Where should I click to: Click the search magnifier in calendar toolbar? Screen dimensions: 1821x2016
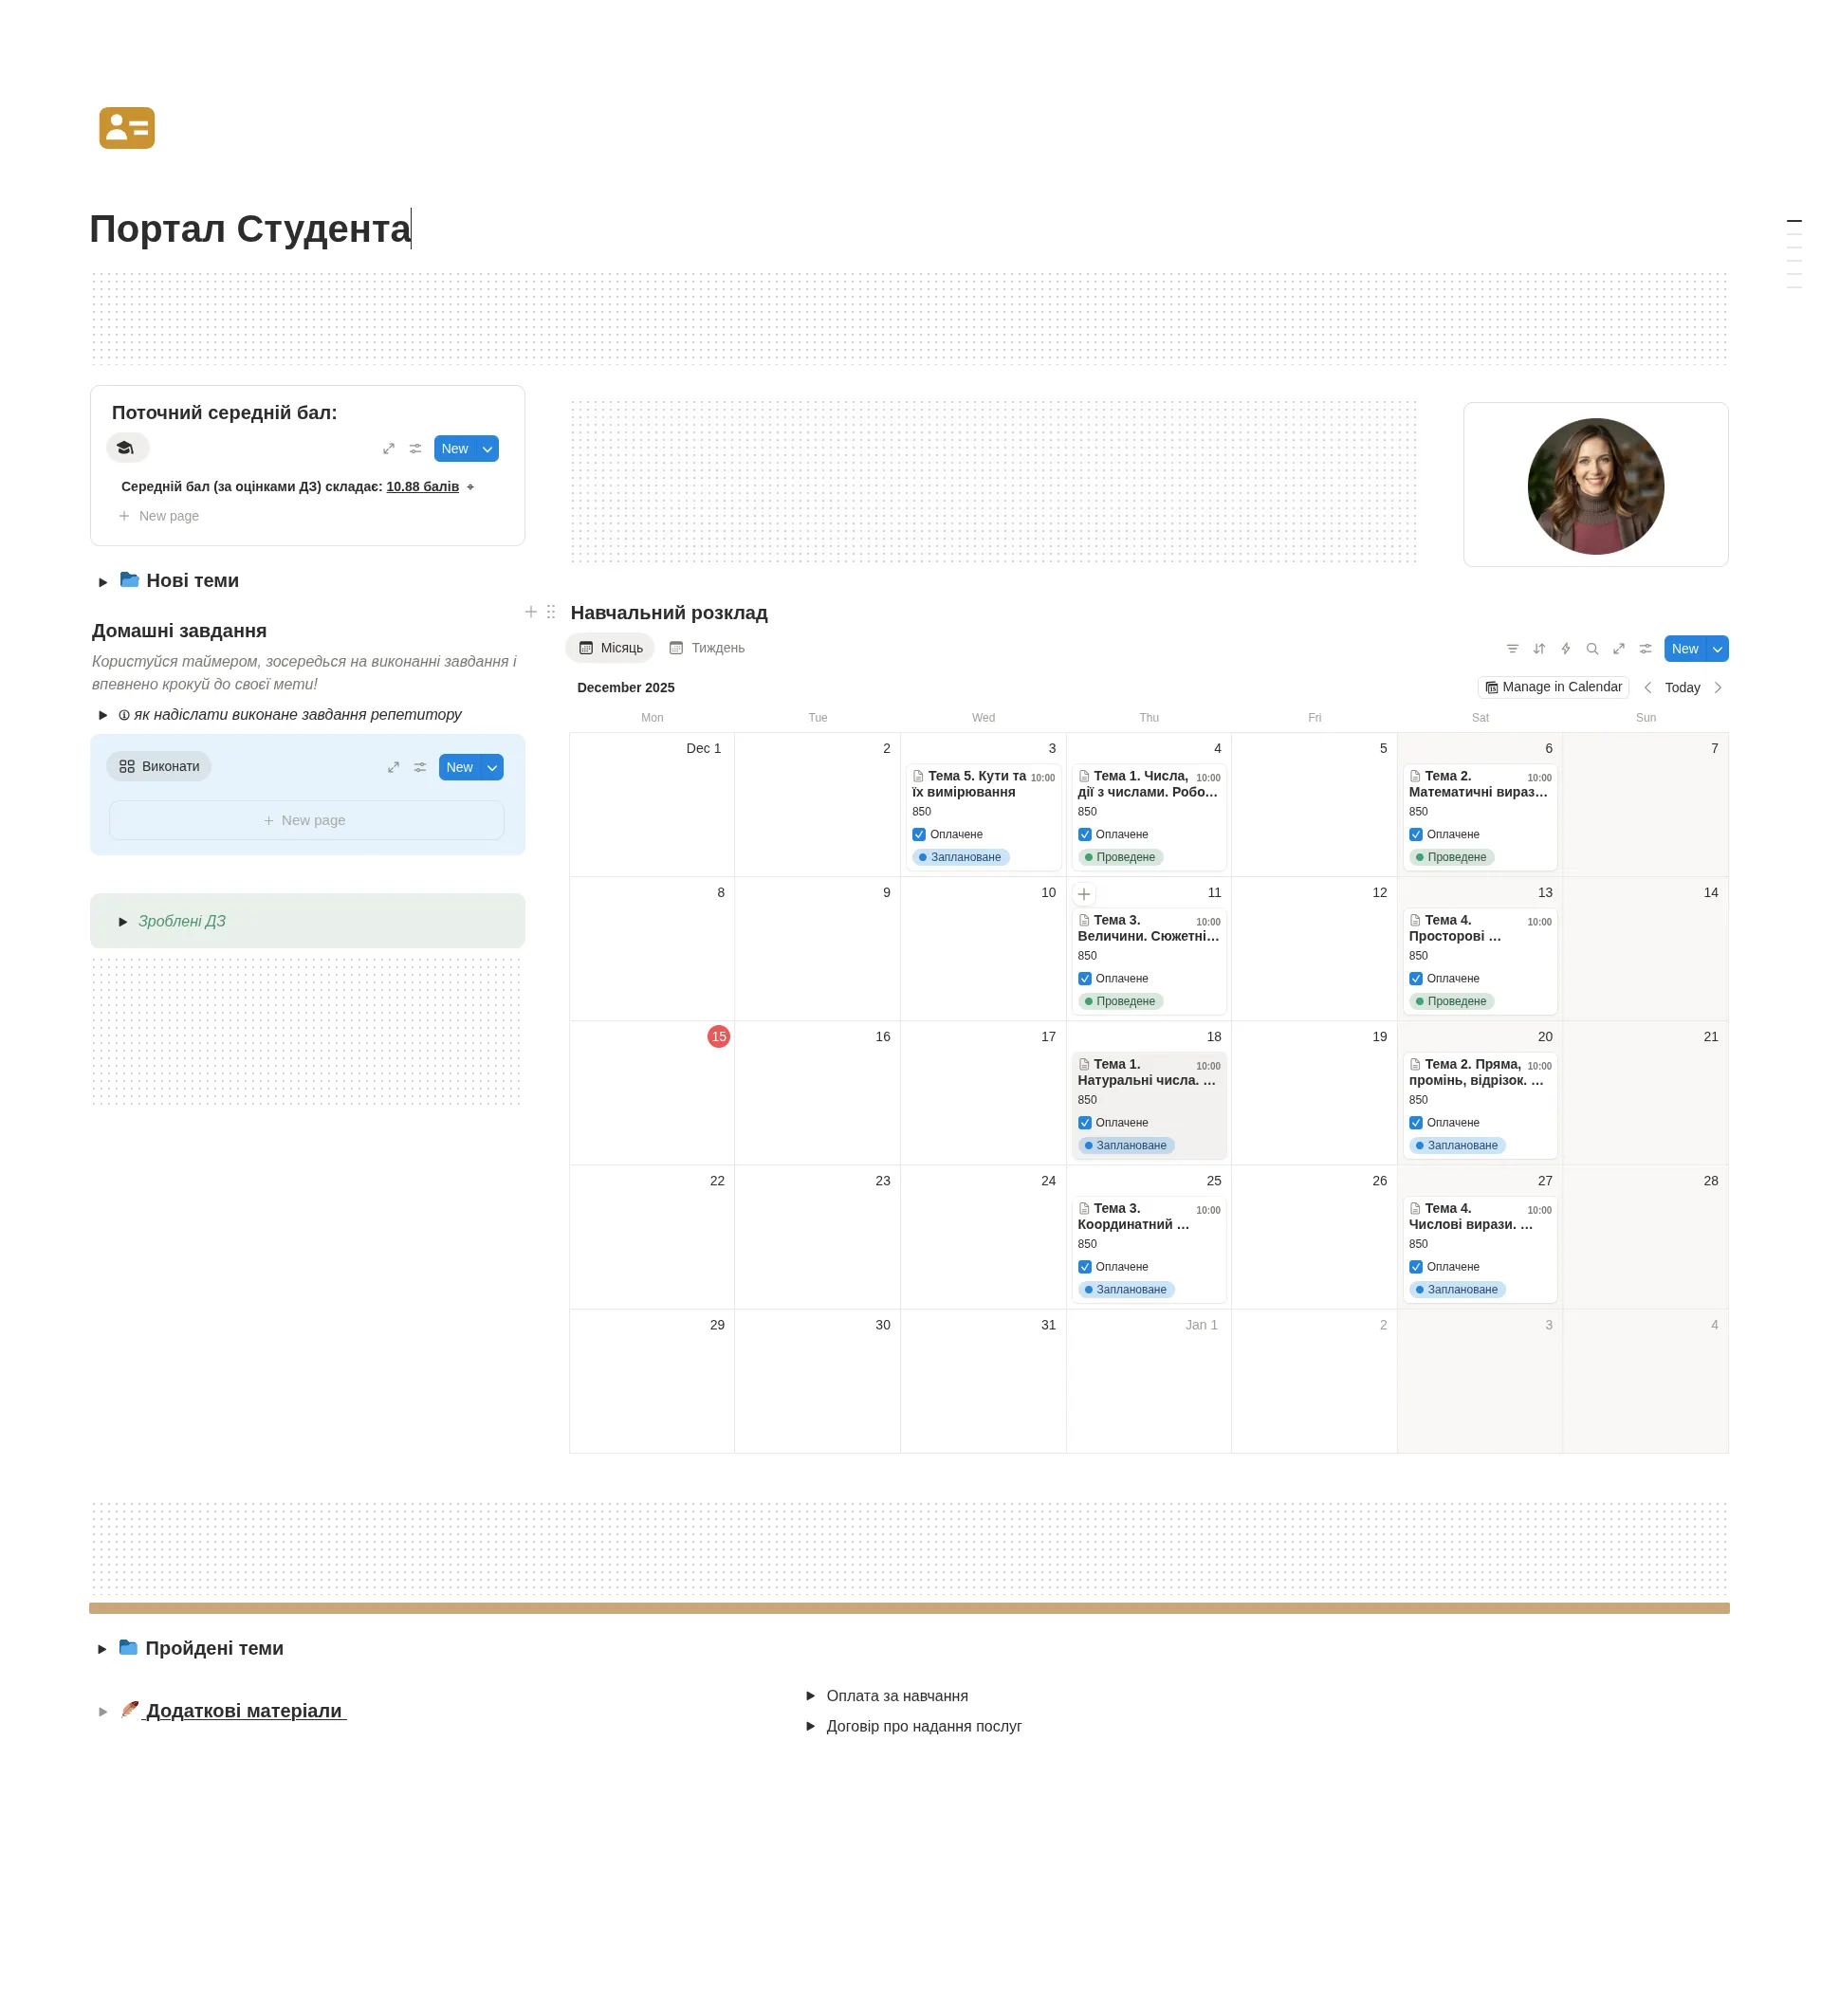1592,649
